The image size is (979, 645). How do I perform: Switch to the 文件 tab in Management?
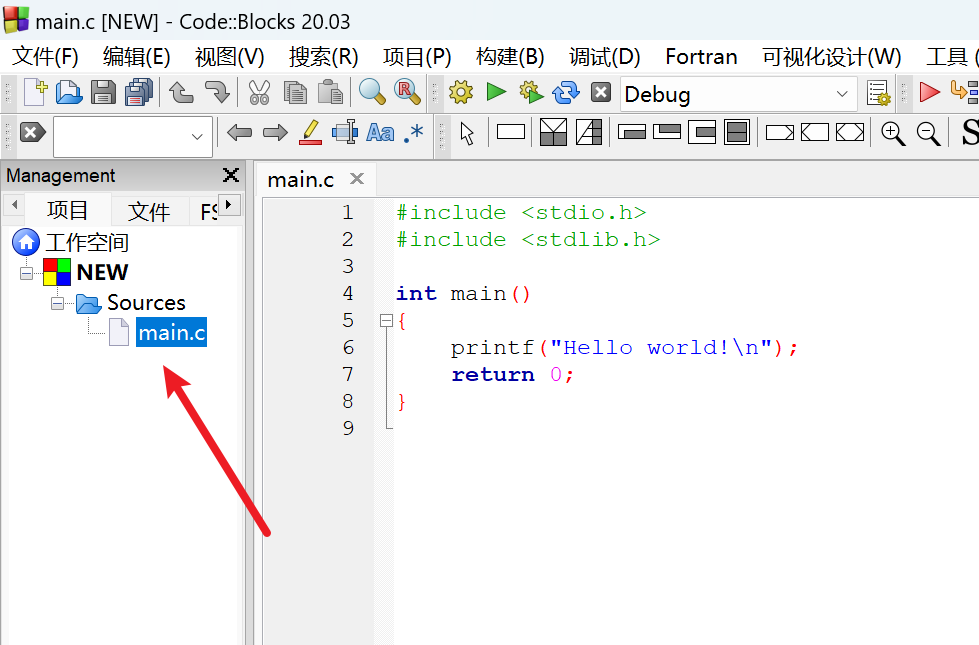click(149, 210)
